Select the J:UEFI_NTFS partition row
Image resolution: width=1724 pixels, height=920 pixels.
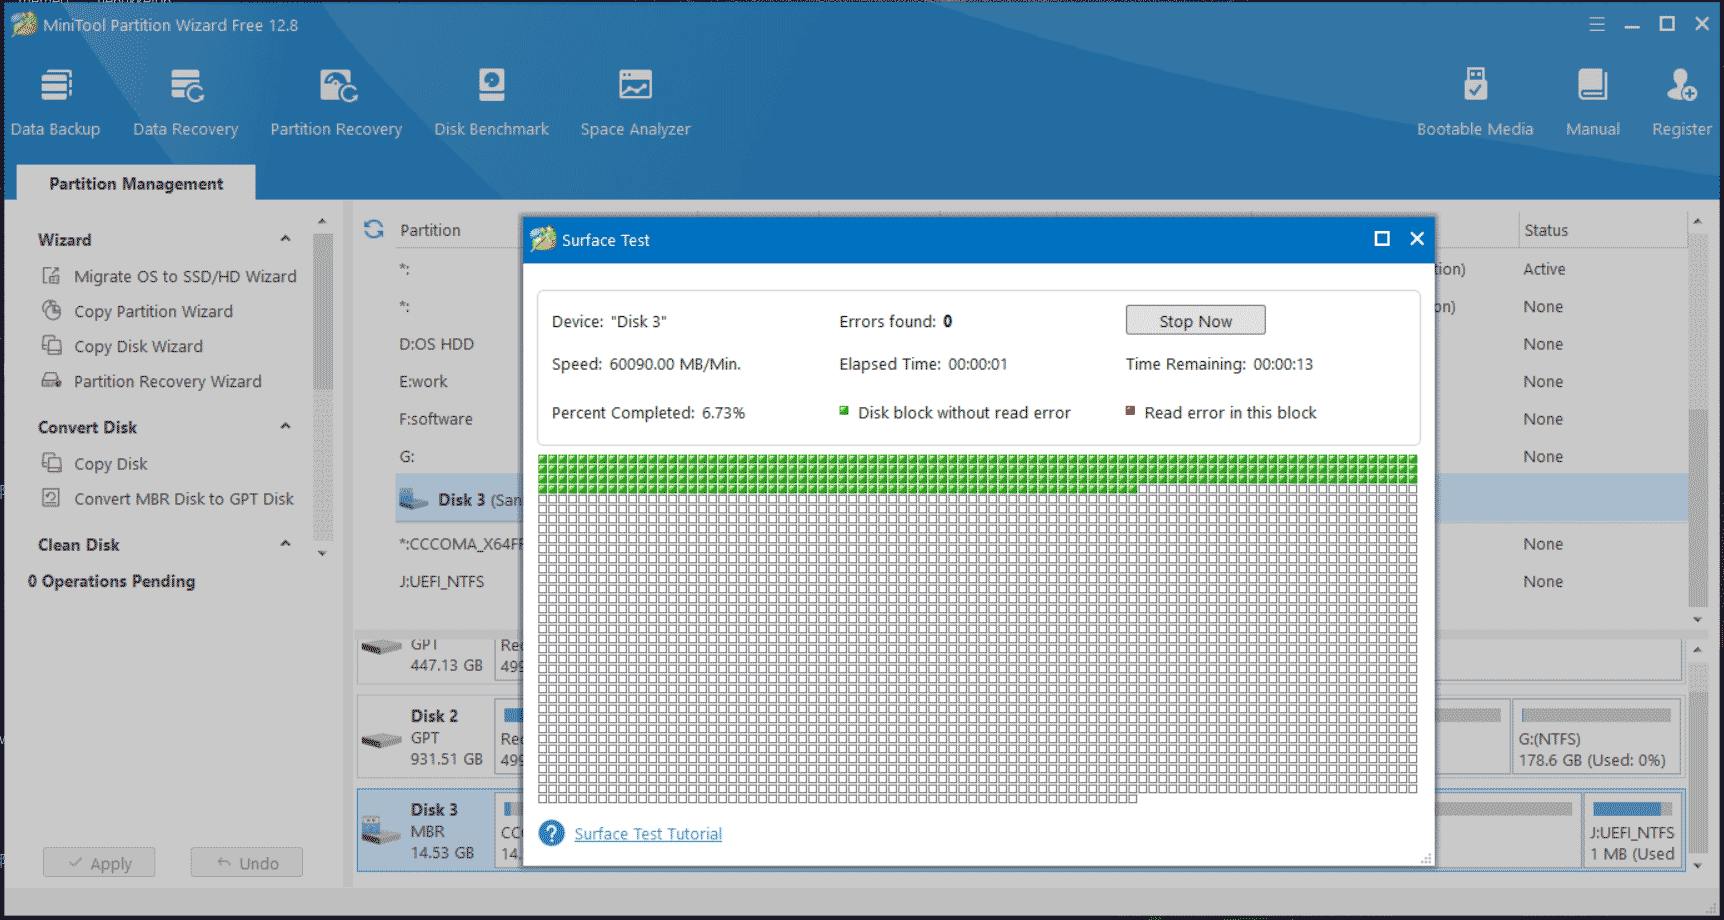[x=441, y=581]
